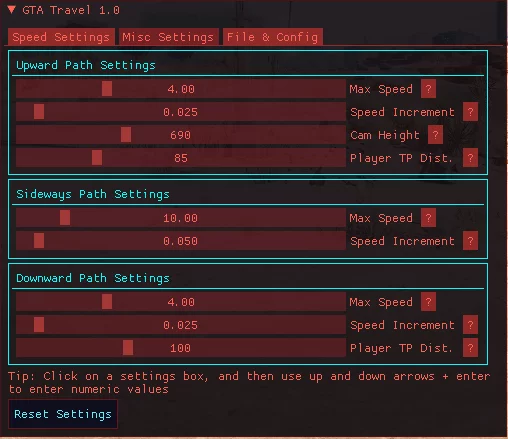This screenshot has width=508, height=439.
Task: Click Upward Player TP Dist. slider at 85
Action: [x=181, y=158]
